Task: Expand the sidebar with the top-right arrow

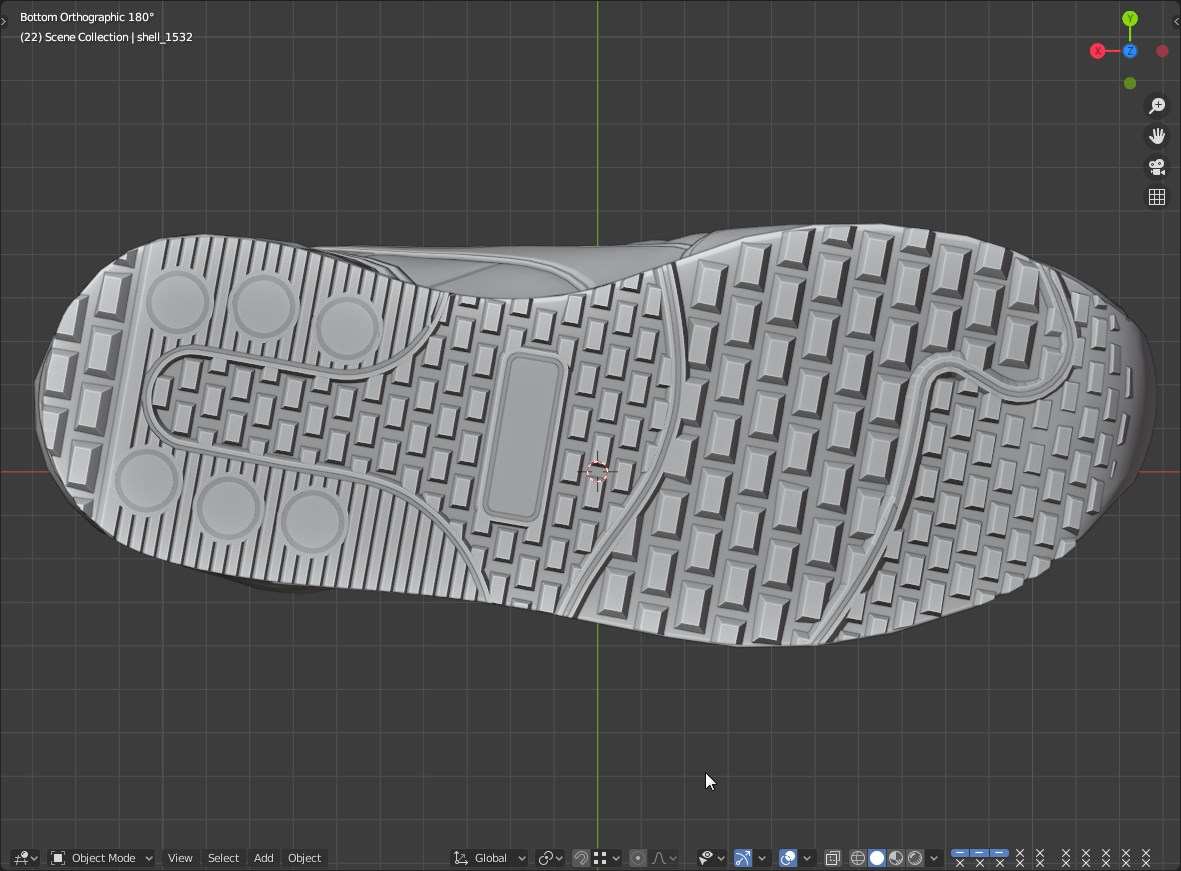Action: 1174,21
